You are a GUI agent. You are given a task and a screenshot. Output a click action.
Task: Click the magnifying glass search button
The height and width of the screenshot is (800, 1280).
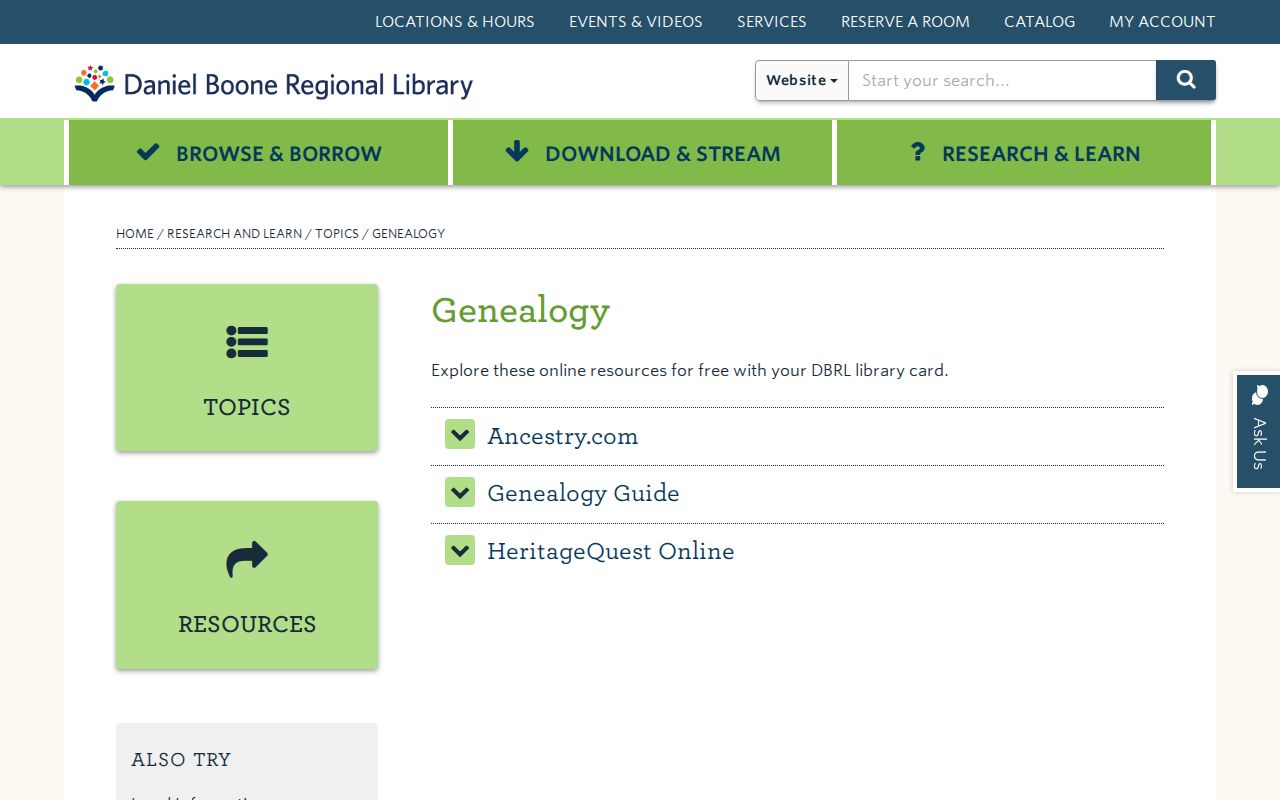[1186, 80]
